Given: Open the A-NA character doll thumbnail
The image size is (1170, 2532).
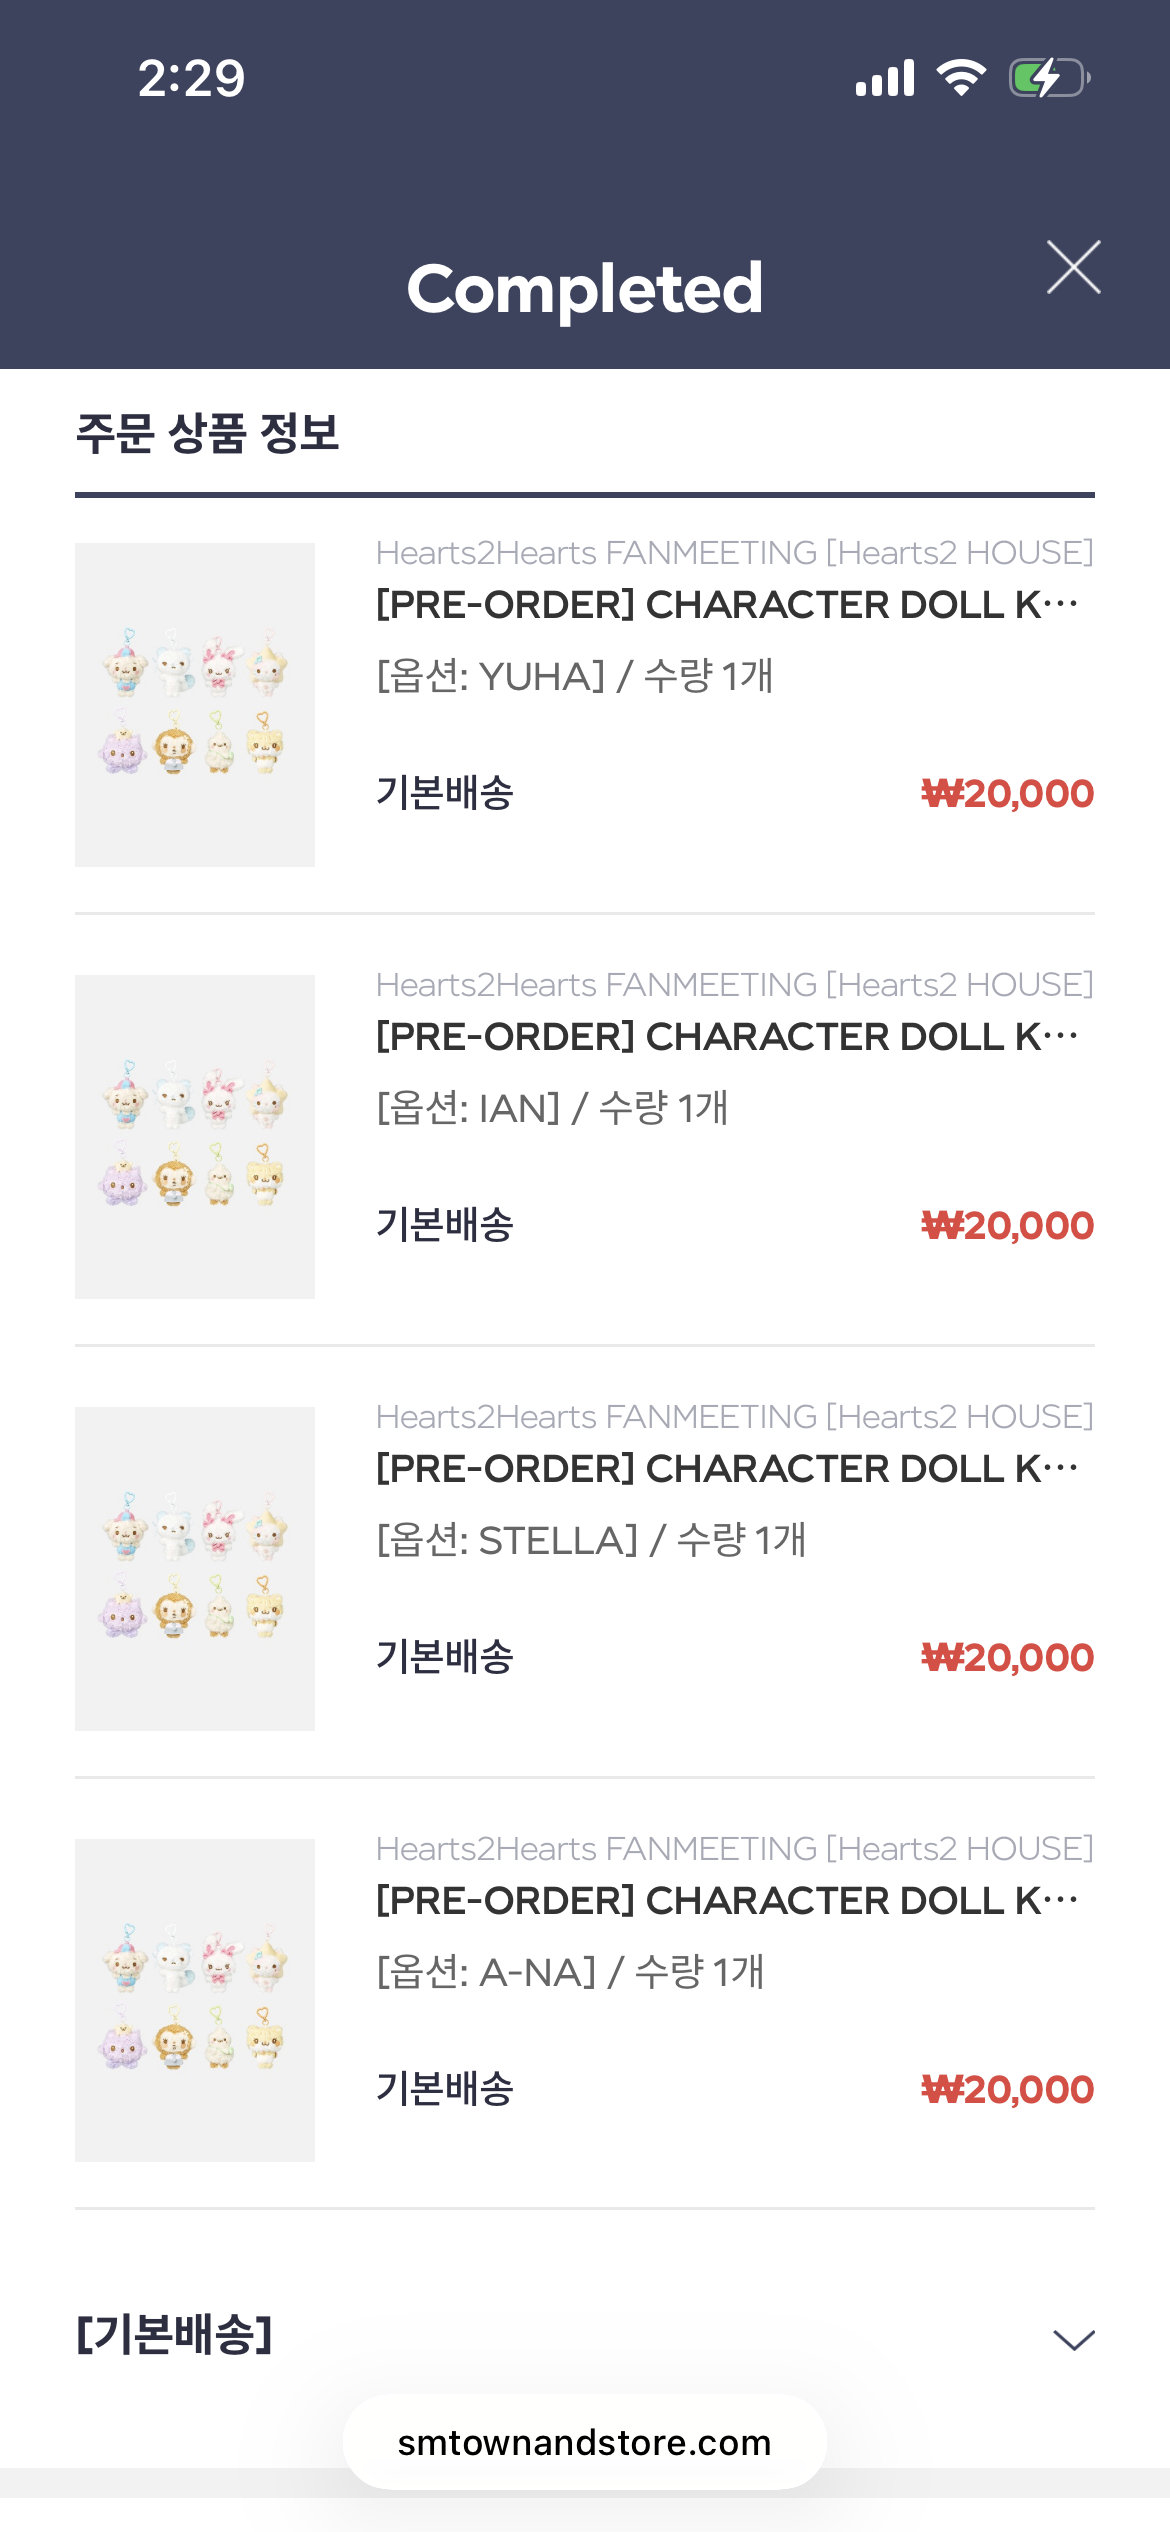Looking at the screenshot, I should 195,2000.
